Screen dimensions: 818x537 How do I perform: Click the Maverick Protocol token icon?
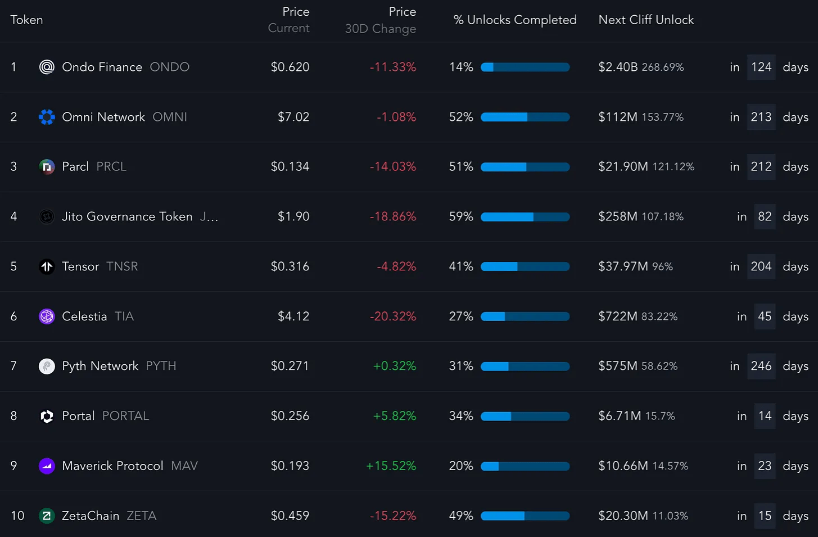coord(46,466)
